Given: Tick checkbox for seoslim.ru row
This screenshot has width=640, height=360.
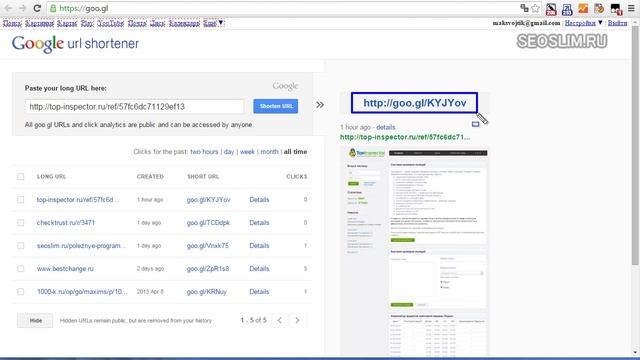Looking at the screenshot, I should 20,246.
